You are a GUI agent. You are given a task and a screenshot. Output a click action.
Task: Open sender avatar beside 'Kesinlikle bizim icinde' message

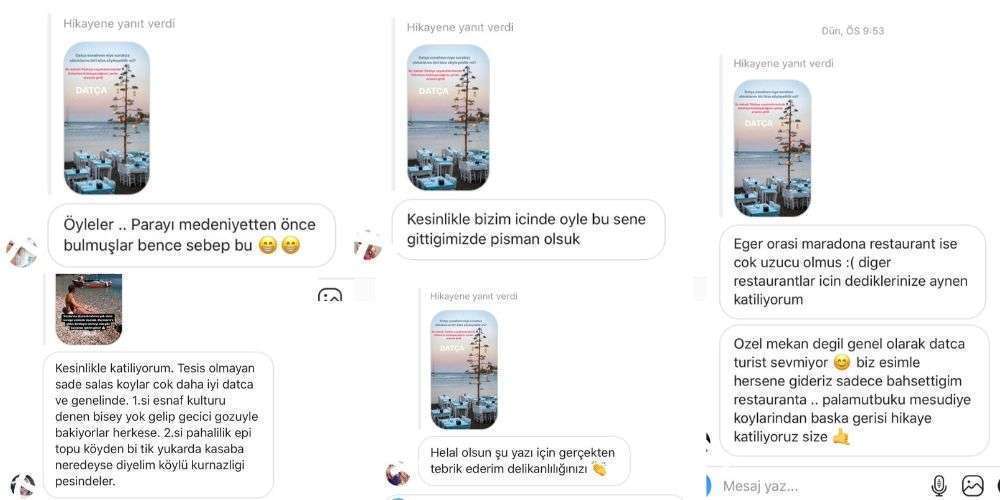point(368,246)
